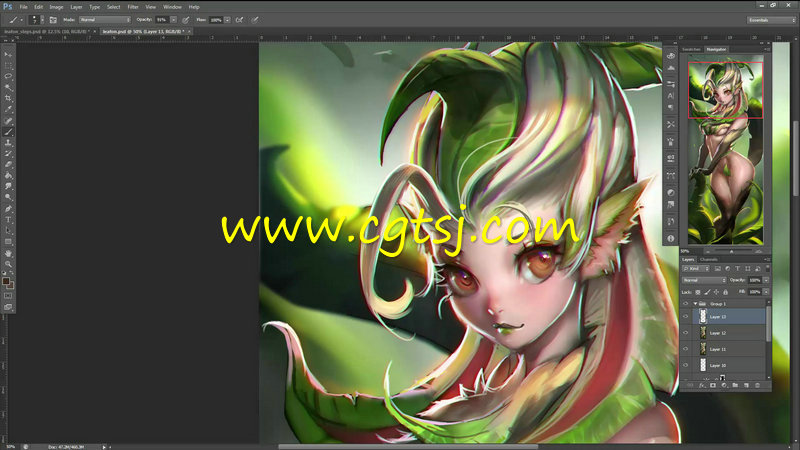Open layer filter Kind dropdown
The width and height of the screenshot is (800, 450).
pos(696,268)
